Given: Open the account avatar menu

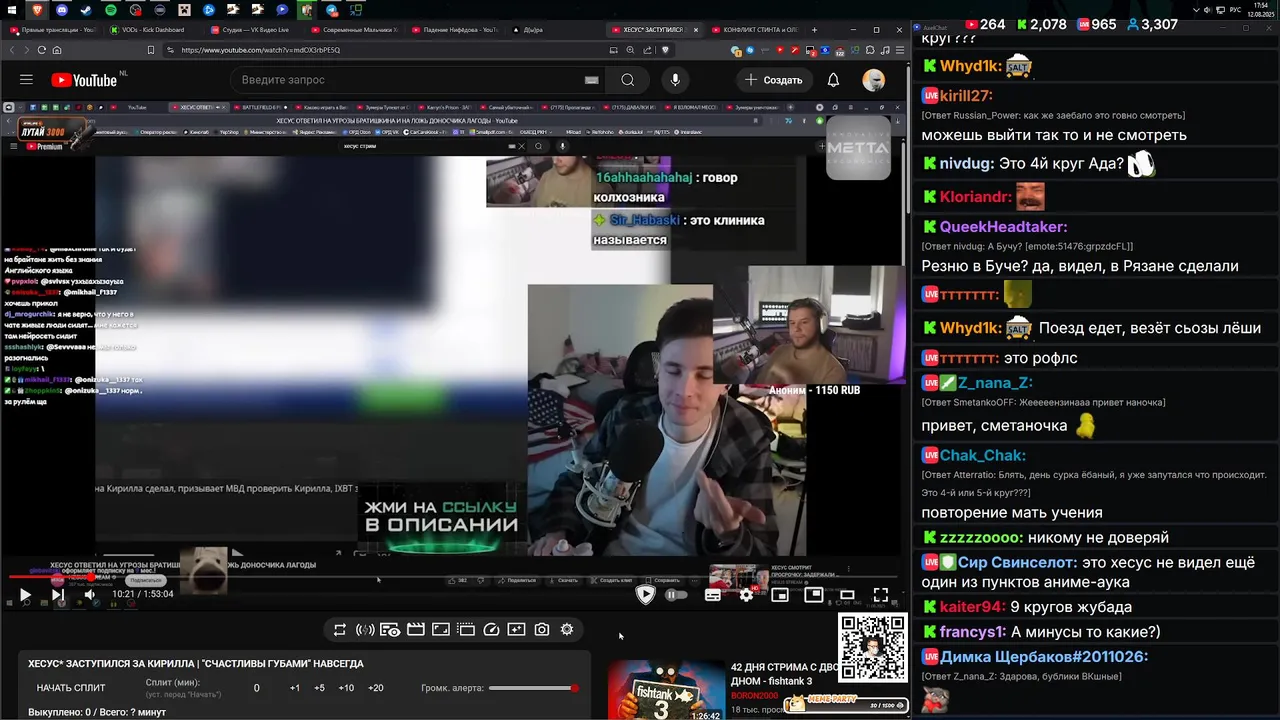Looking at the screenshot, I should [874, 80].
